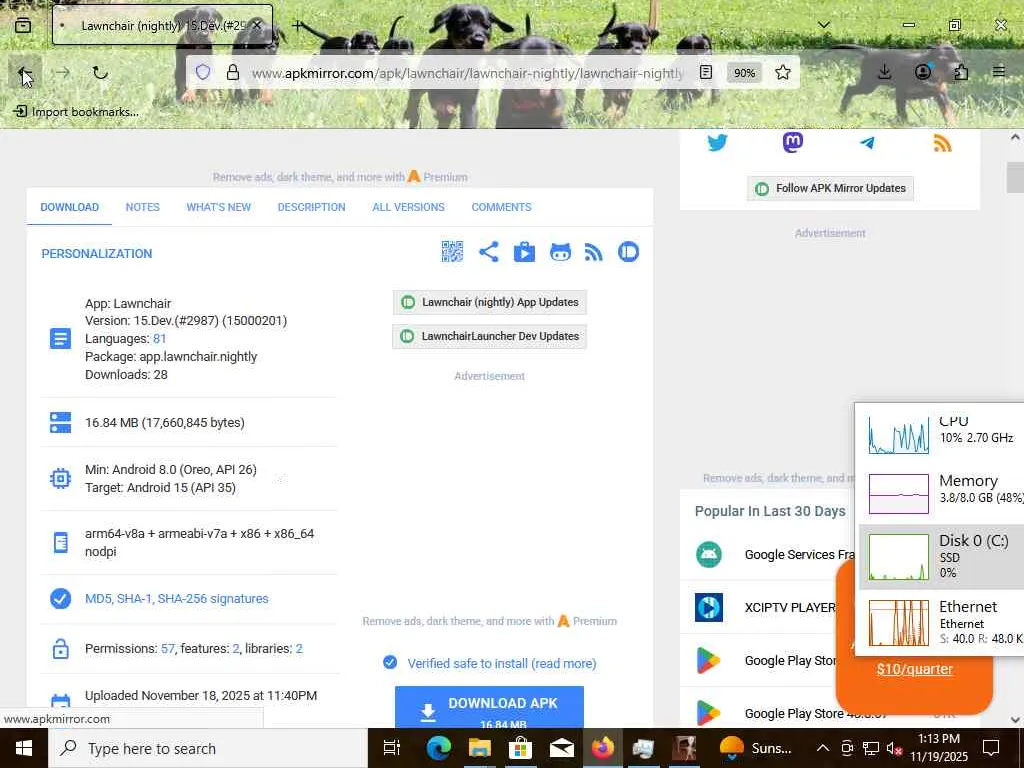Show hidden system tray icons chevron
This screenshot has width=1024, height=768.
(823, 748)
